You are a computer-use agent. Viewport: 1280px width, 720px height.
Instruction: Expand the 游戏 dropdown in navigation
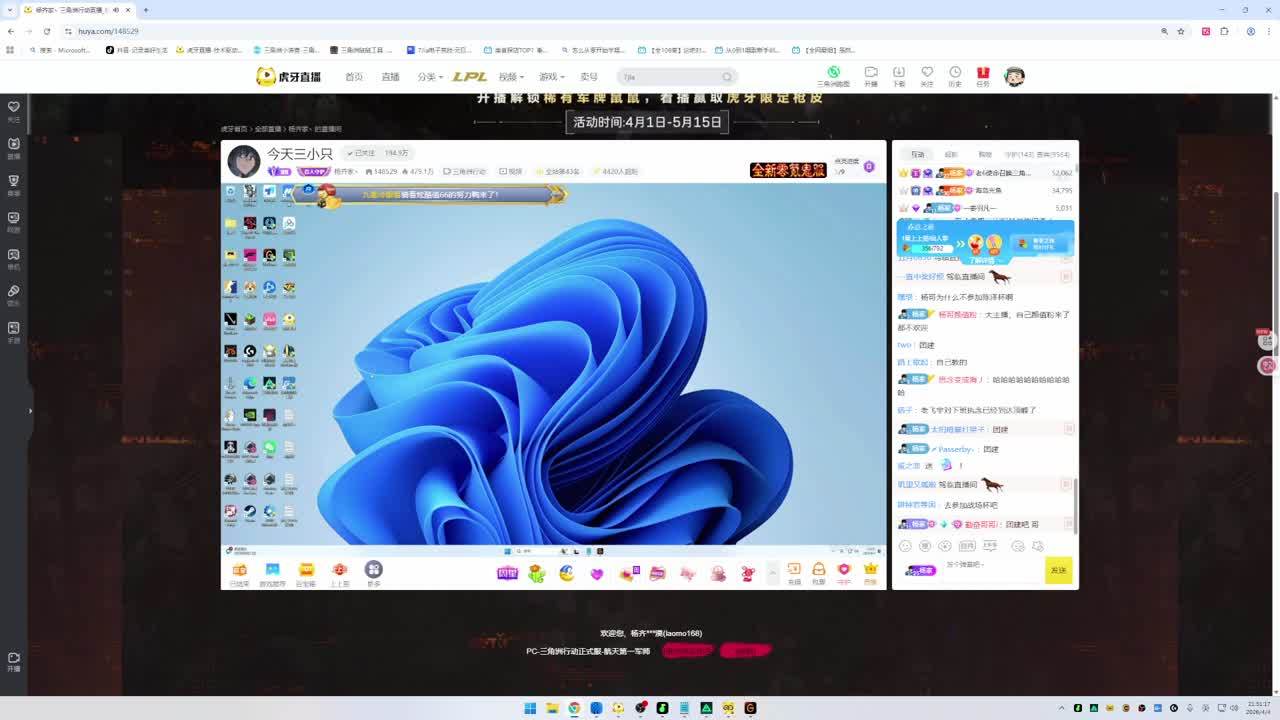(551, 77)
